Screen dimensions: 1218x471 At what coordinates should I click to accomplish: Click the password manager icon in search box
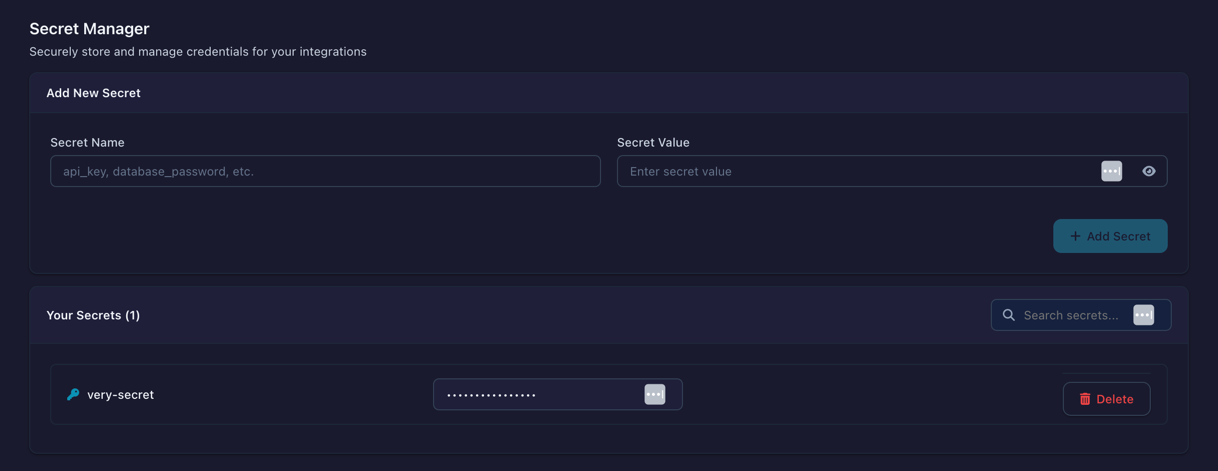coord(1143,315)
